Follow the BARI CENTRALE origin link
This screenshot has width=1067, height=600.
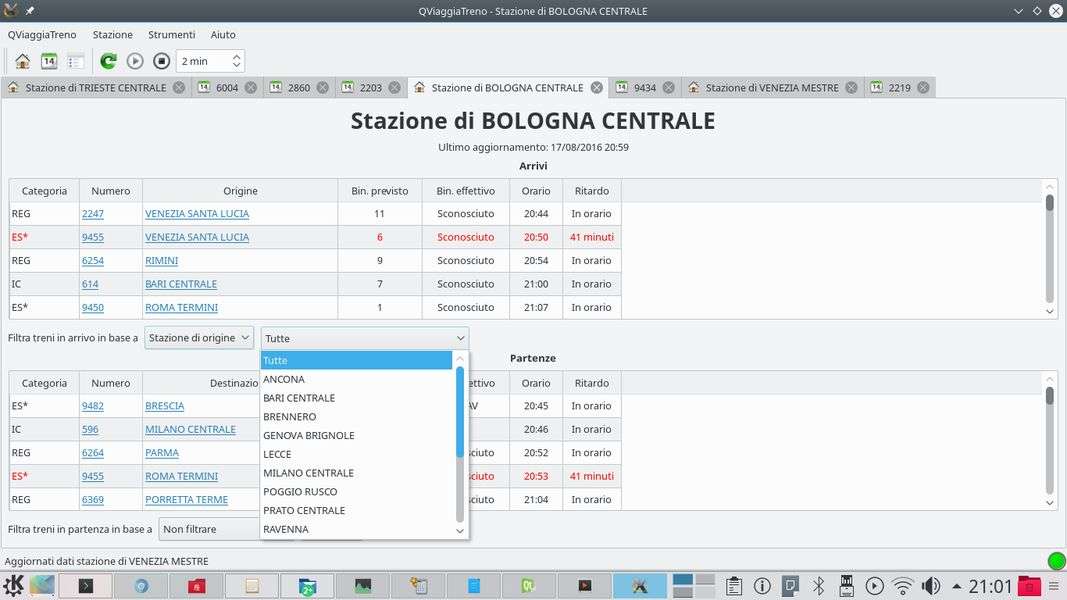pyautogui.click(x=181, y=284)
